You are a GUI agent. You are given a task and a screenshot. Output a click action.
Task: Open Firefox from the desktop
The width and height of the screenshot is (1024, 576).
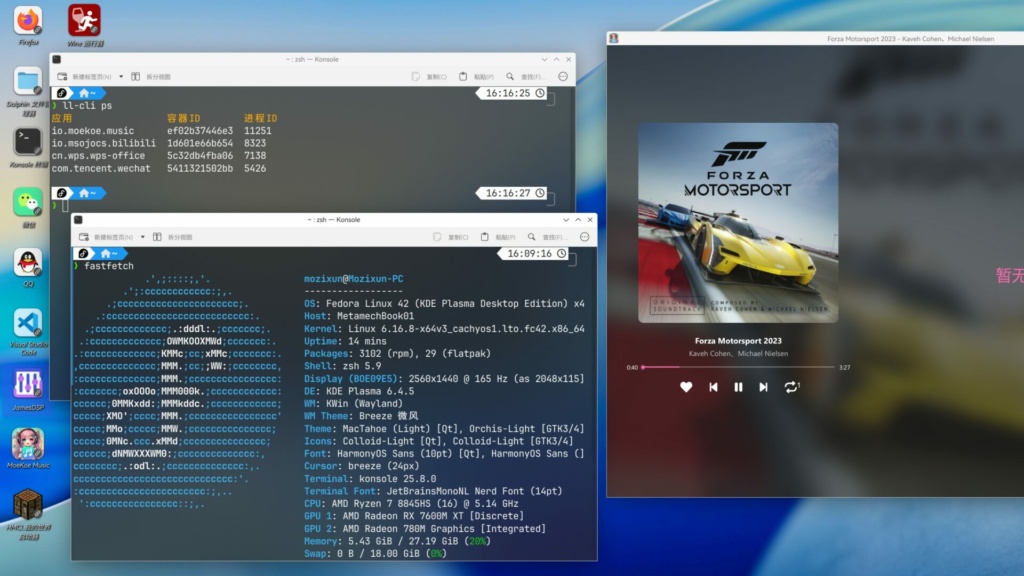[x=28, y=20]
